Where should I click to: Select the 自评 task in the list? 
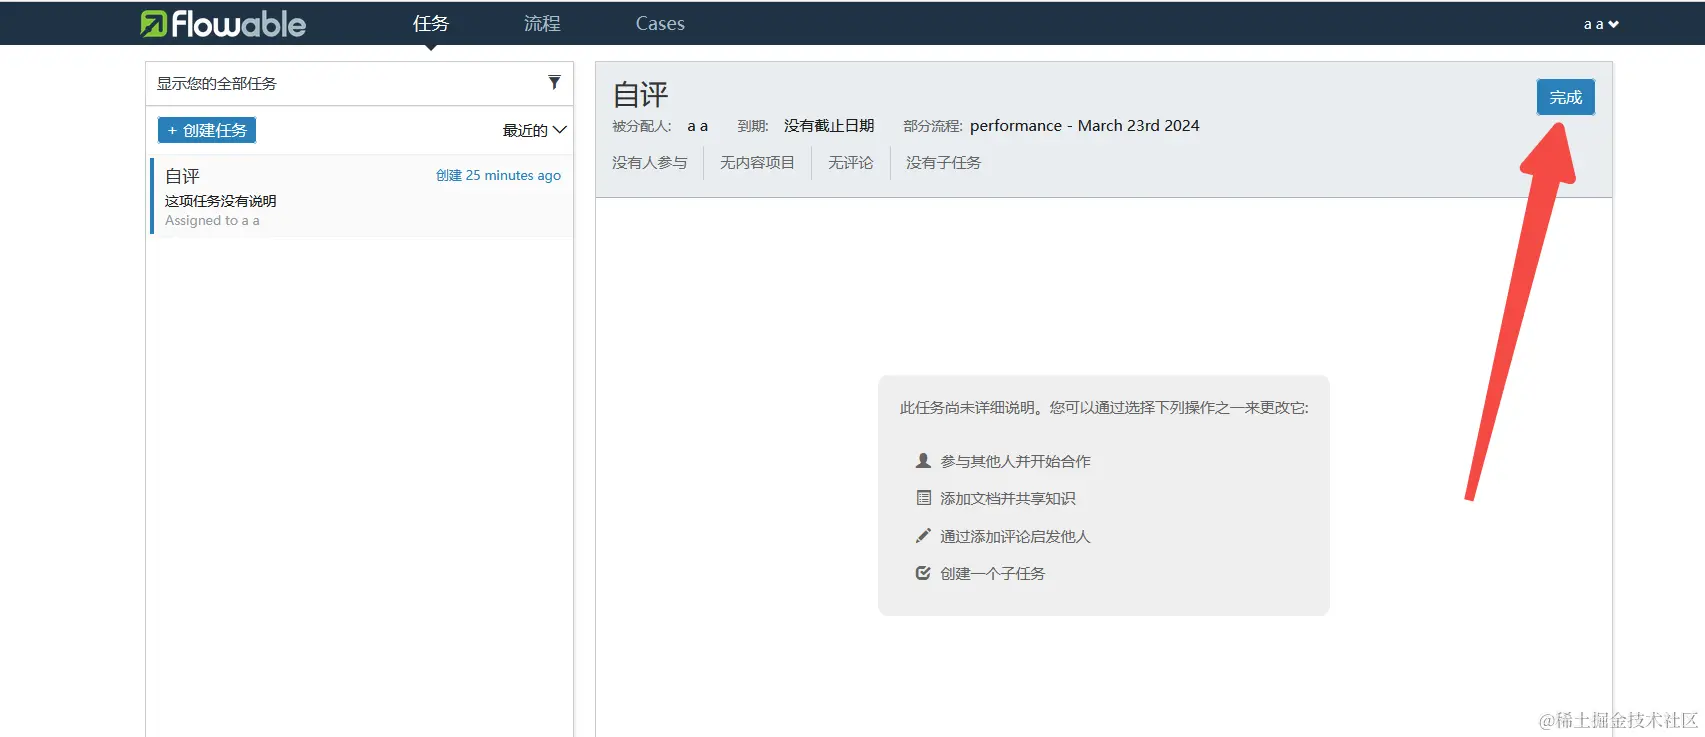362,196
